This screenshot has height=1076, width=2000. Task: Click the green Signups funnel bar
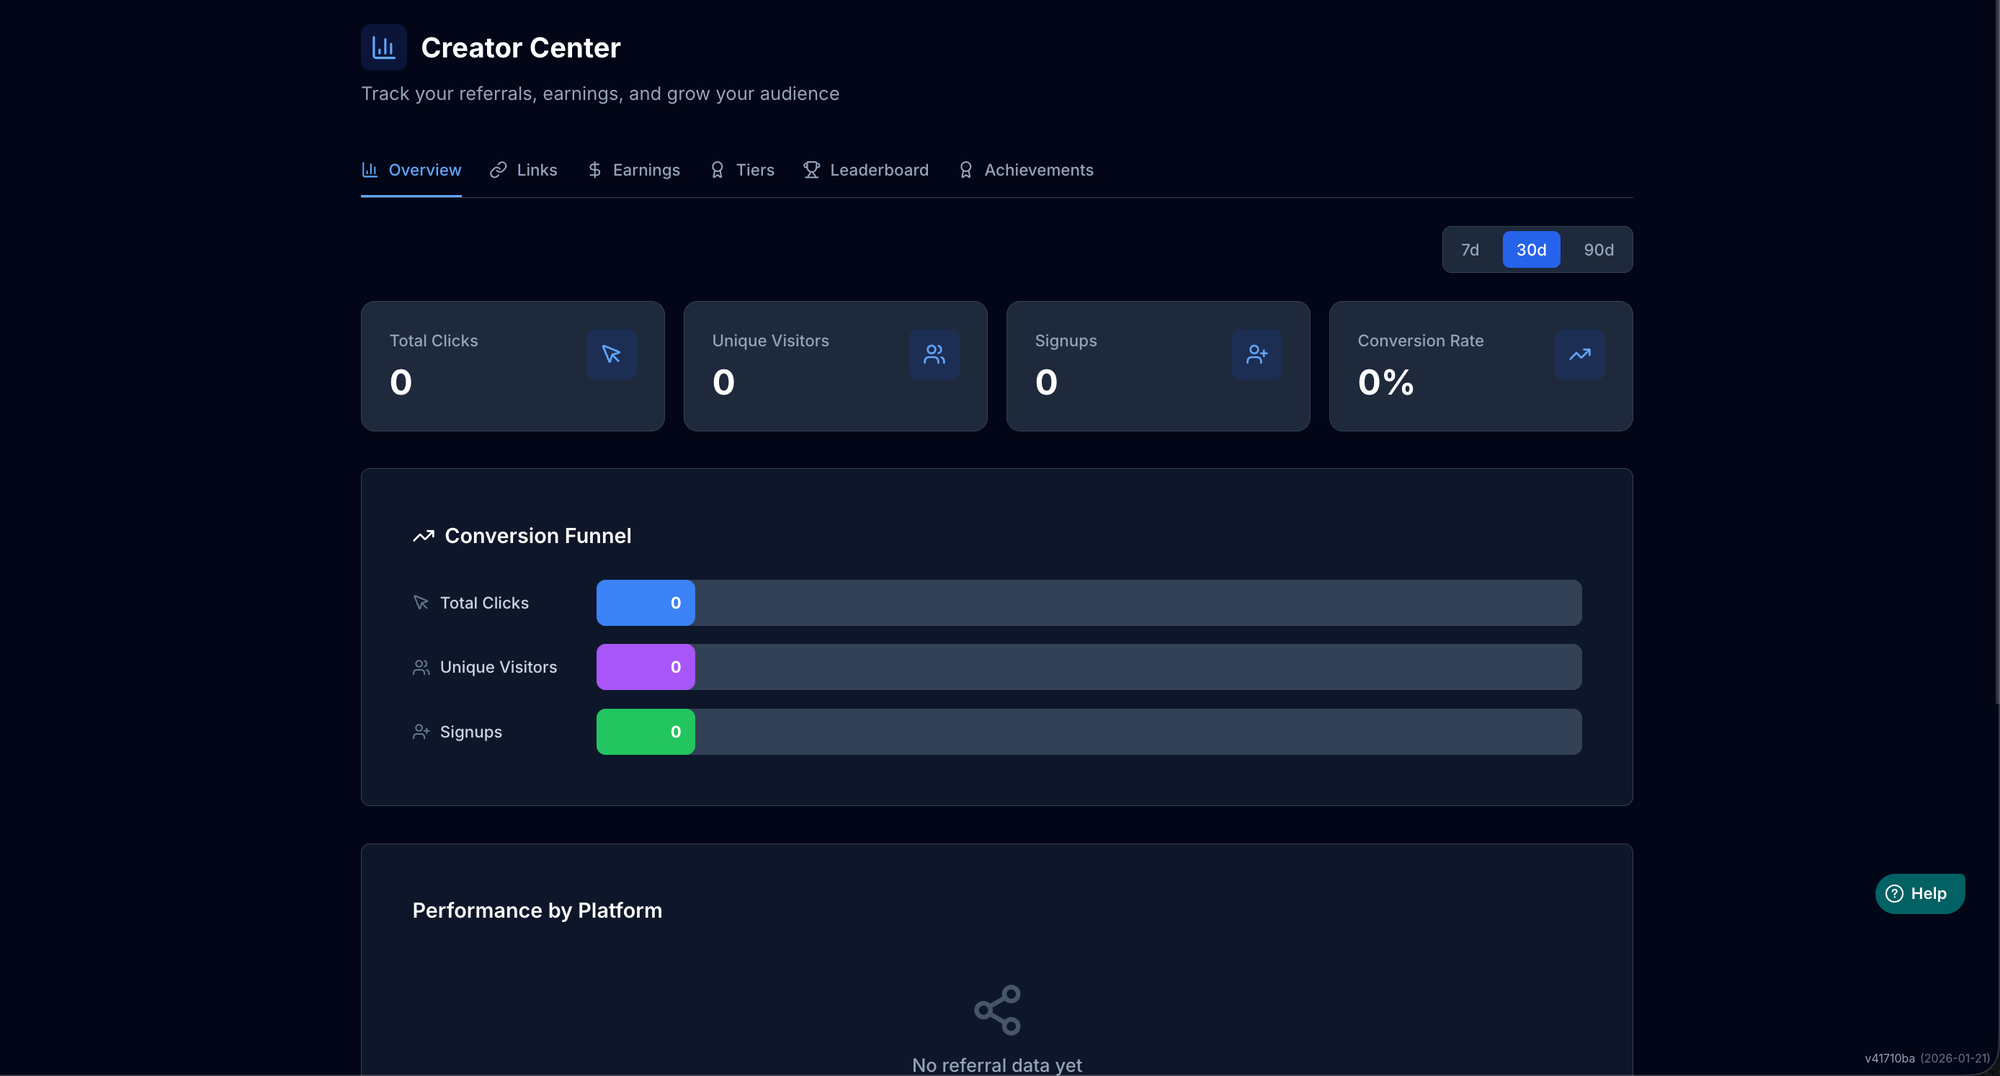point(645,732)
